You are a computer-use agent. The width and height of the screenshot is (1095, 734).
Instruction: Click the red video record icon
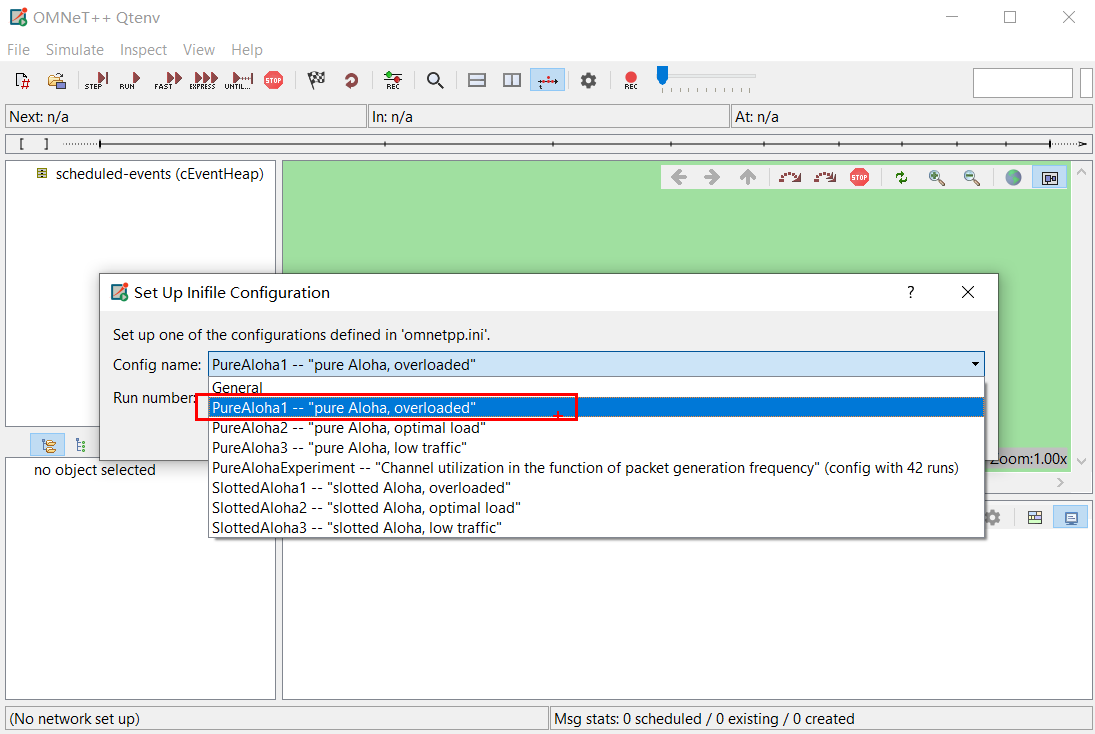pyautogui.click(x=631, y=80)
